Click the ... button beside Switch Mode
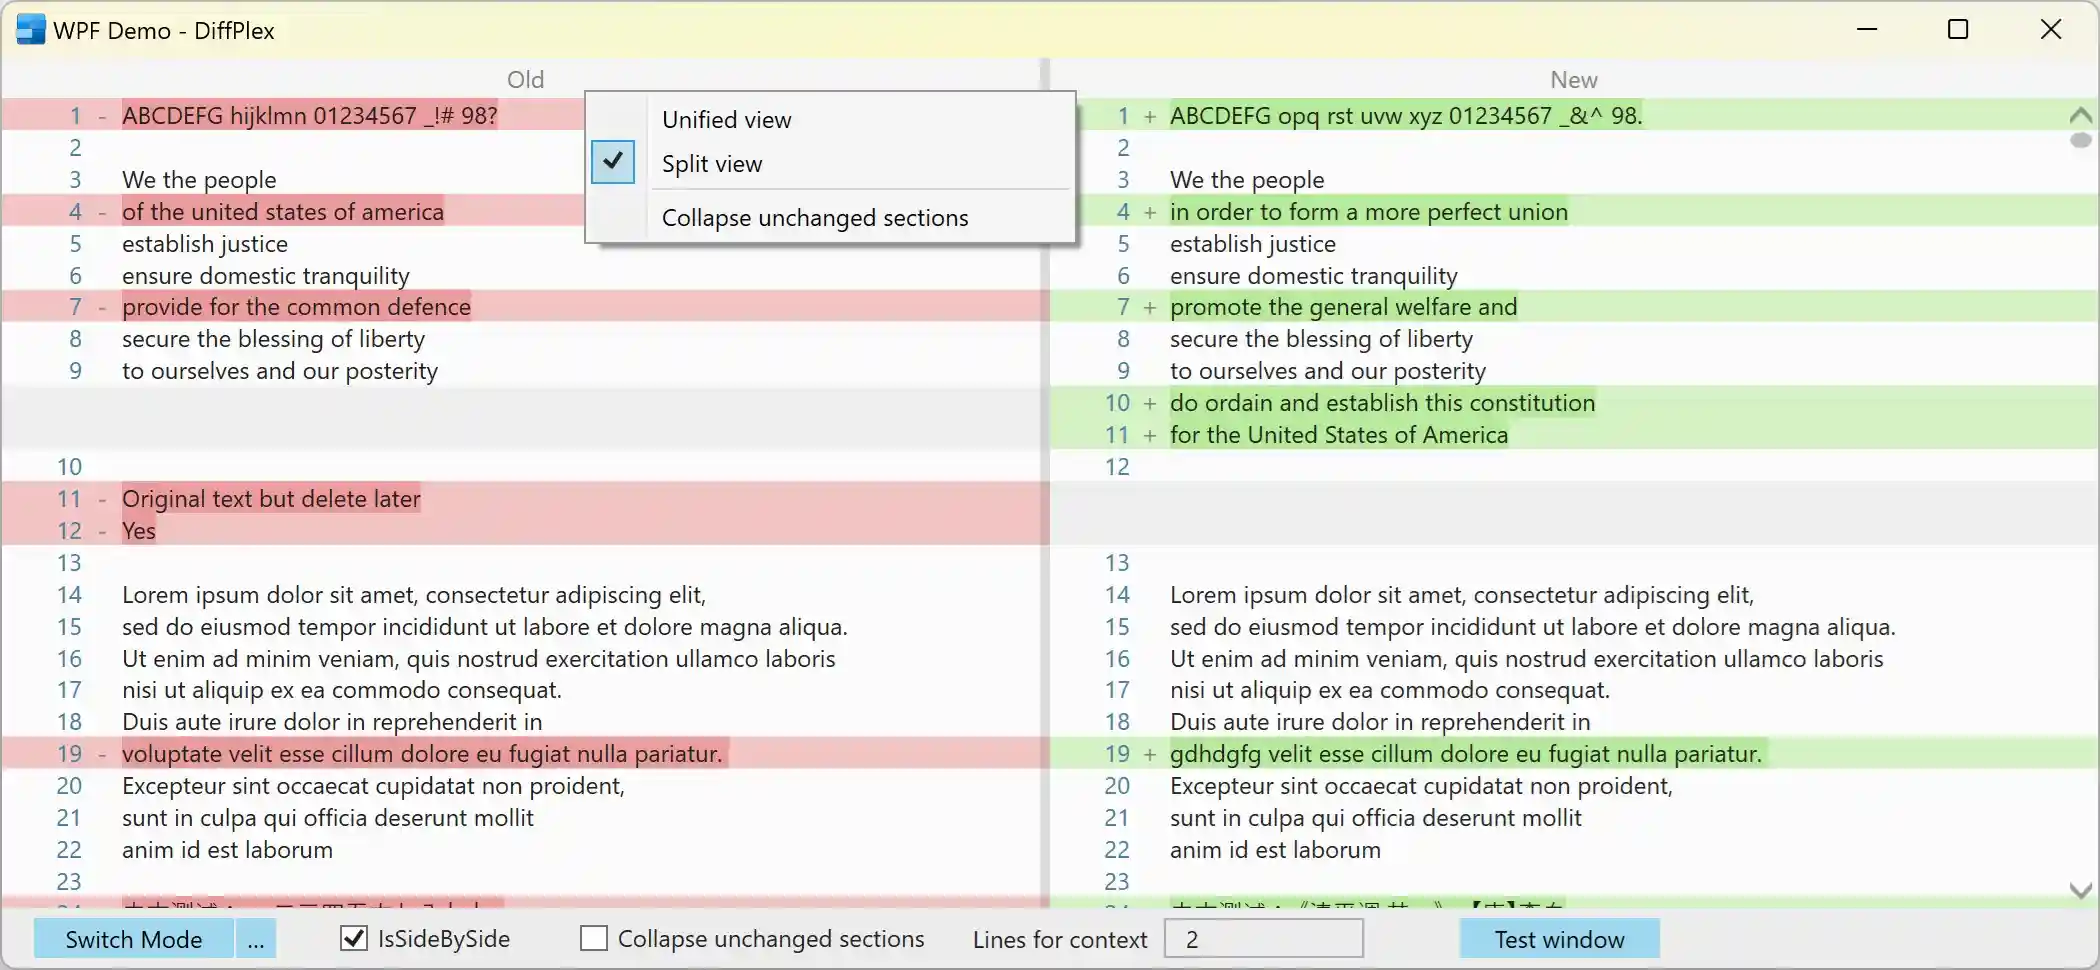This screenshot has height=970, width=2100. (256, 938)
